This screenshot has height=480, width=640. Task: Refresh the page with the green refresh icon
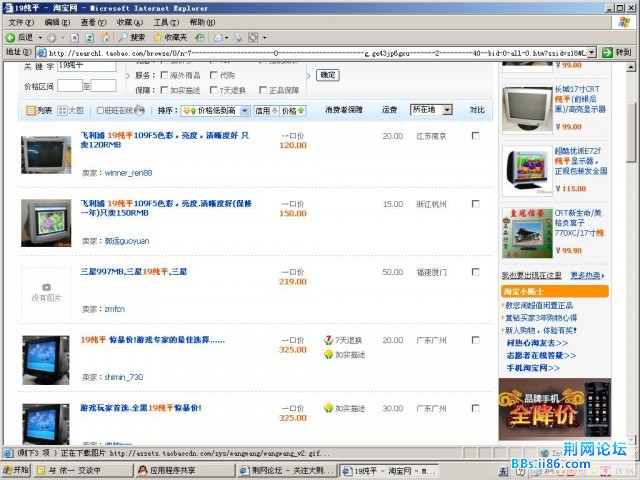click(x=89, y=38)
